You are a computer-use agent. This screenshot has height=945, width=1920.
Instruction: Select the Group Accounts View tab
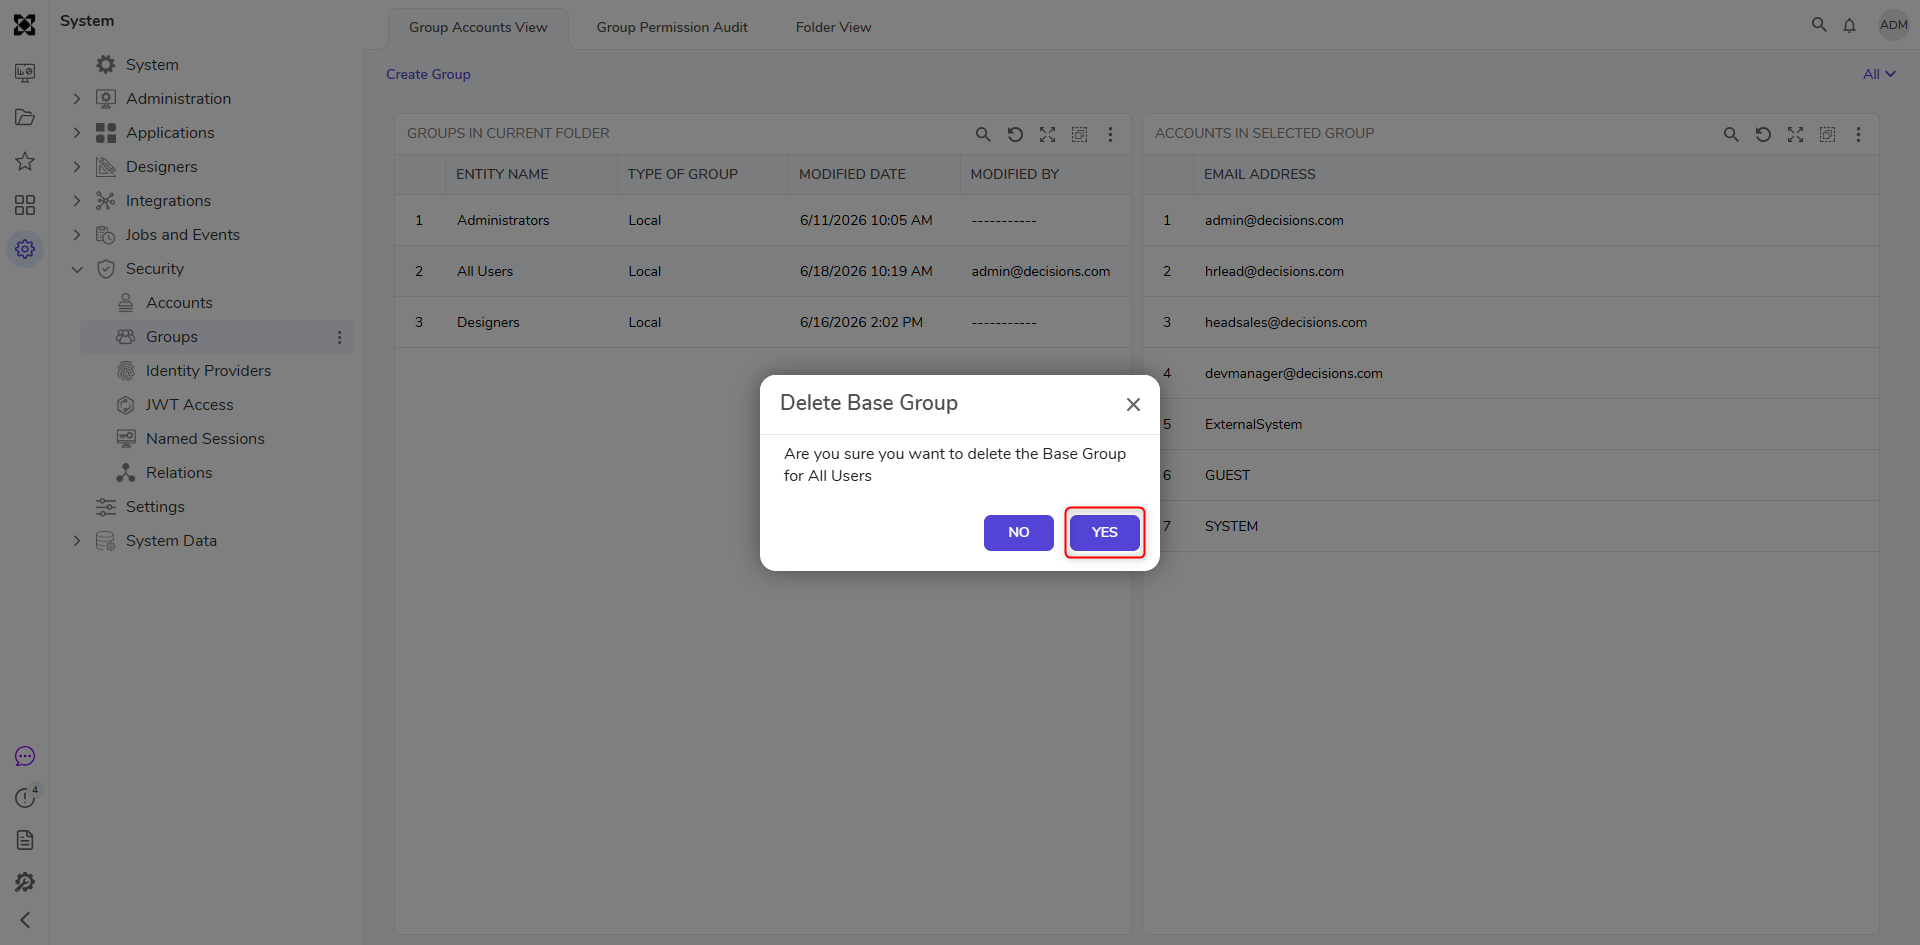(x=478, y=27)
